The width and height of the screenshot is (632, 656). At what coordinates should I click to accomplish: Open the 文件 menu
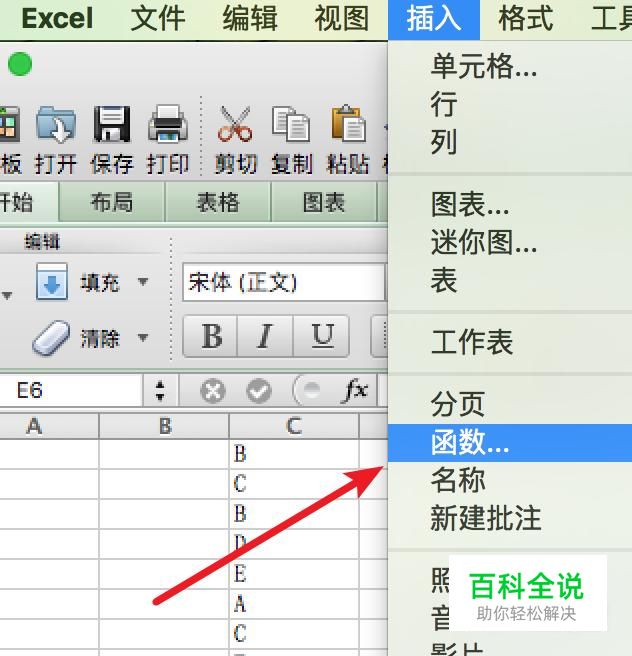click(158, 19)
